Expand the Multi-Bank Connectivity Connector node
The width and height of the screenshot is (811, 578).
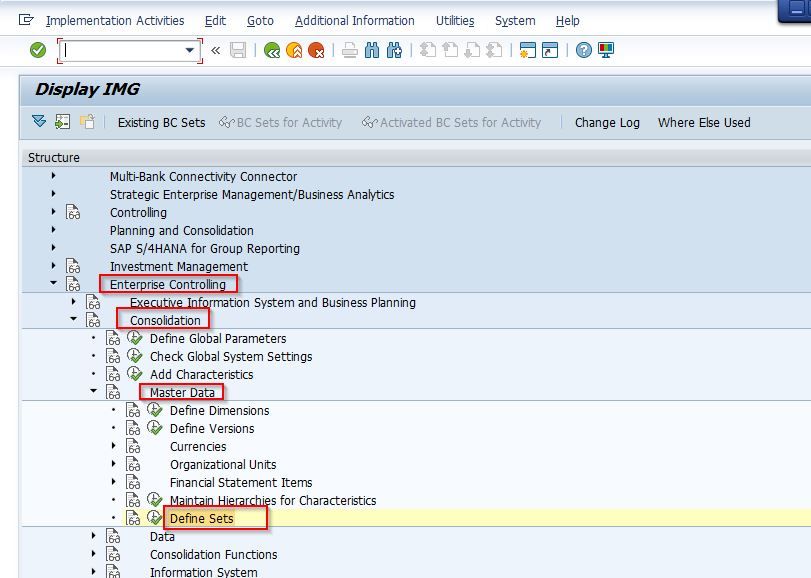point(53,176)
